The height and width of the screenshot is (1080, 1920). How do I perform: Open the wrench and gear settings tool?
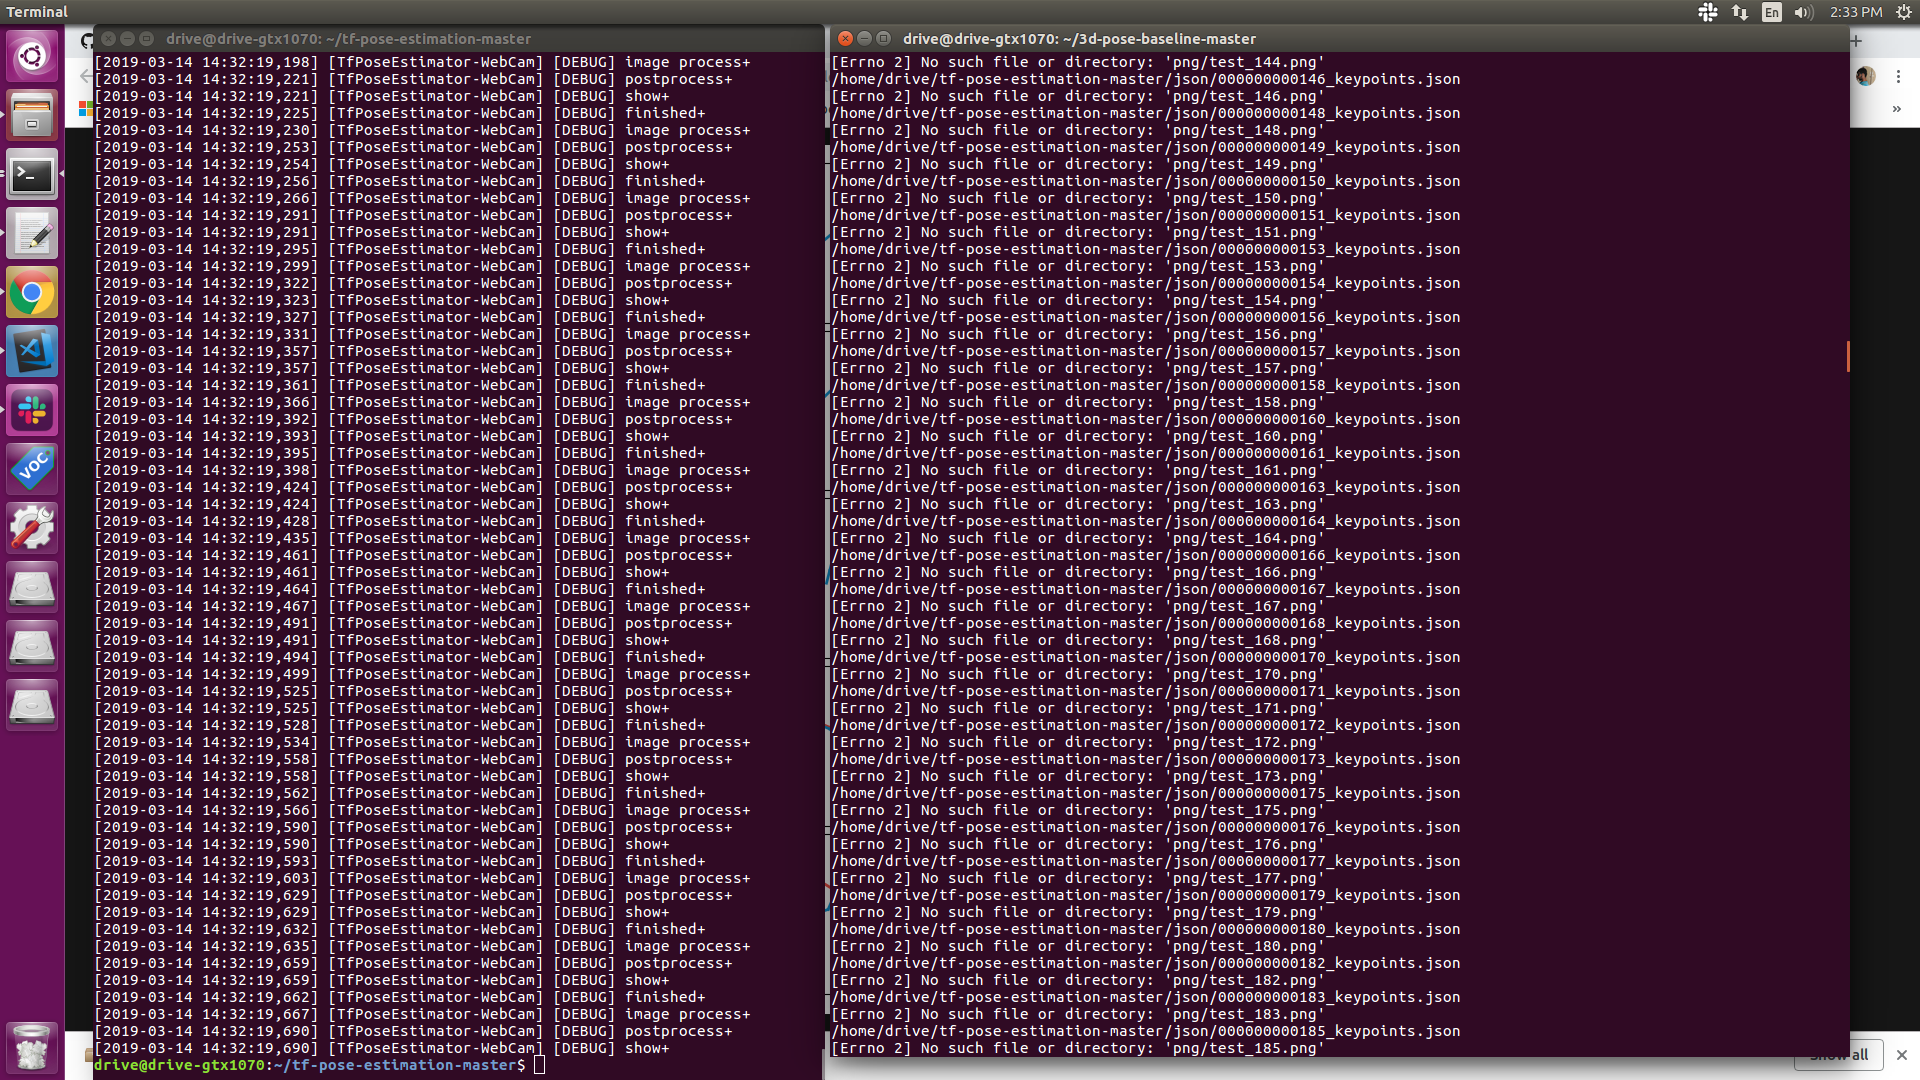(x=32, y=528)
